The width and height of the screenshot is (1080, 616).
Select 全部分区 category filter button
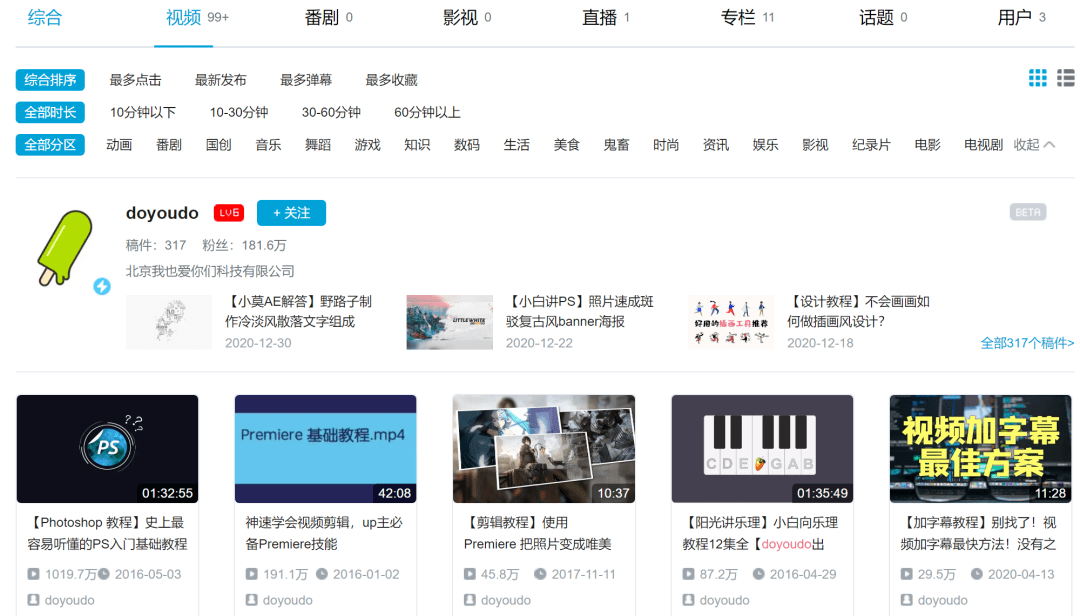coord(50,145)
